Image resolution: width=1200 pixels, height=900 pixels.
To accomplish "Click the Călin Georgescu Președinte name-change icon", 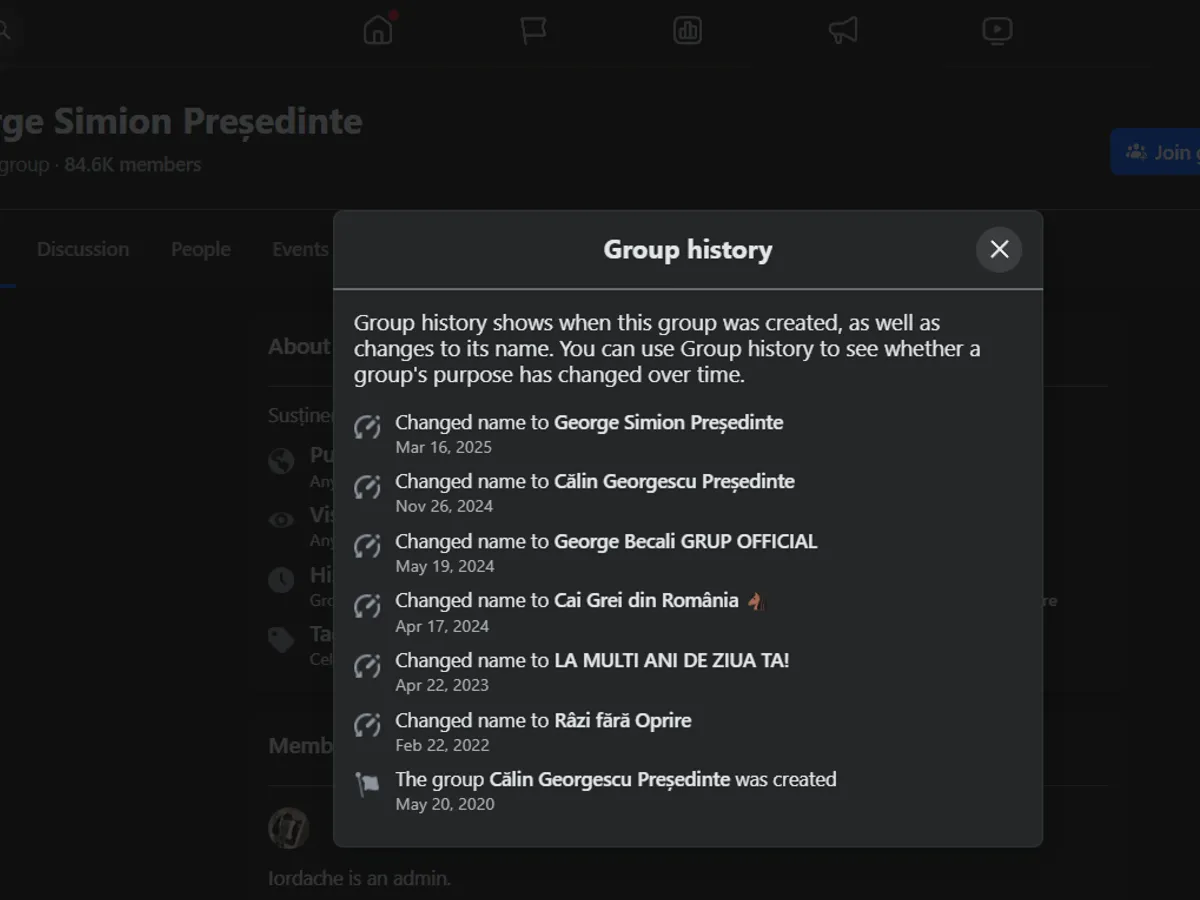I will (367, 487).
